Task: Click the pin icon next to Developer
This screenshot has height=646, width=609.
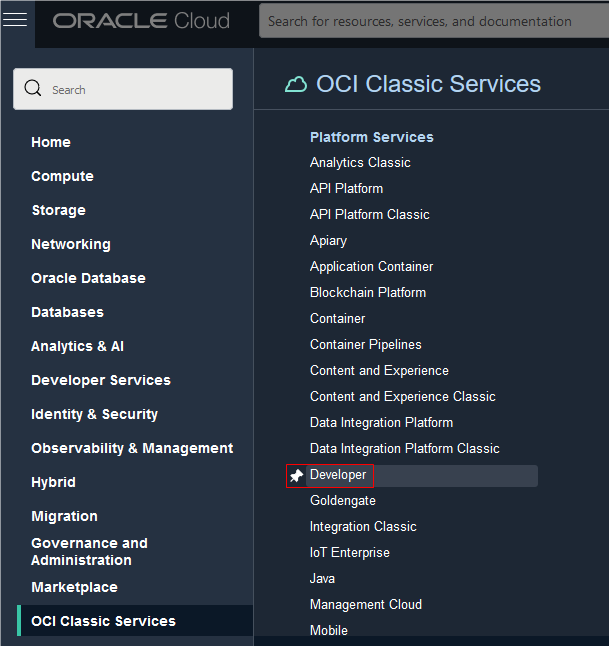Action: tap(296, 476)
